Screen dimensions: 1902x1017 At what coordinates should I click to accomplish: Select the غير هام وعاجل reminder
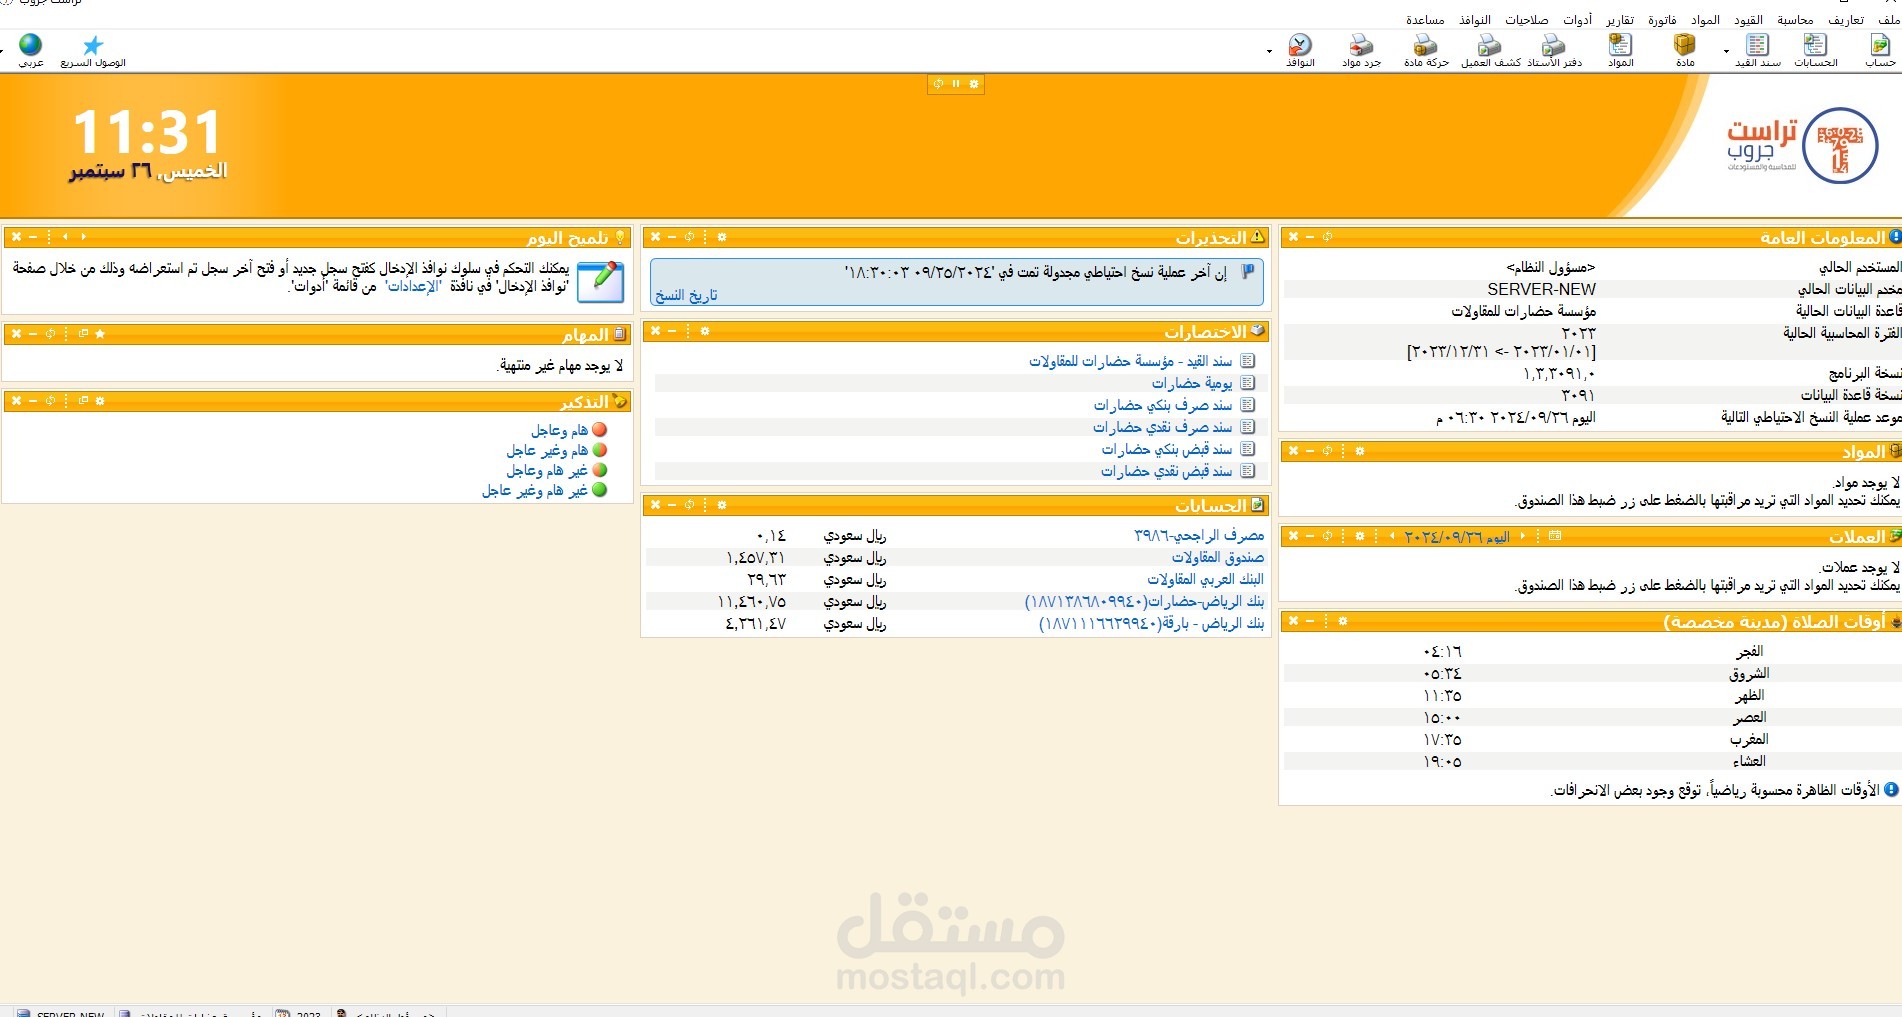pyautogui.click(x=557, y=470)
